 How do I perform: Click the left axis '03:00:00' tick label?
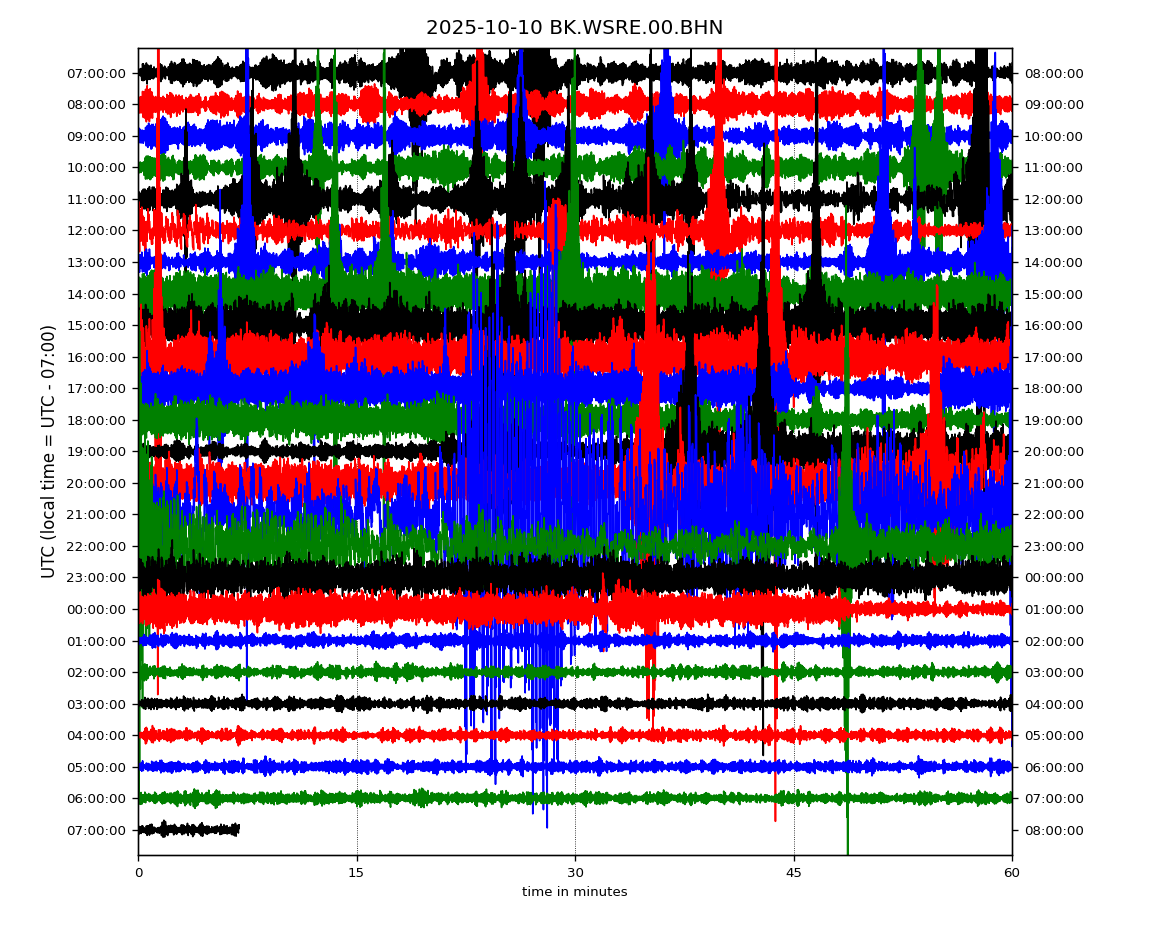[98, 704]
